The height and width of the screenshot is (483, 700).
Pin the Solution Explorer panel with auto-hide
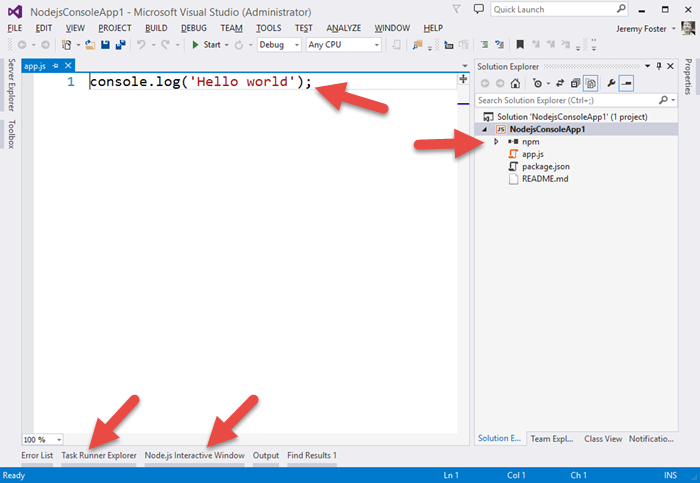point(658,66)
